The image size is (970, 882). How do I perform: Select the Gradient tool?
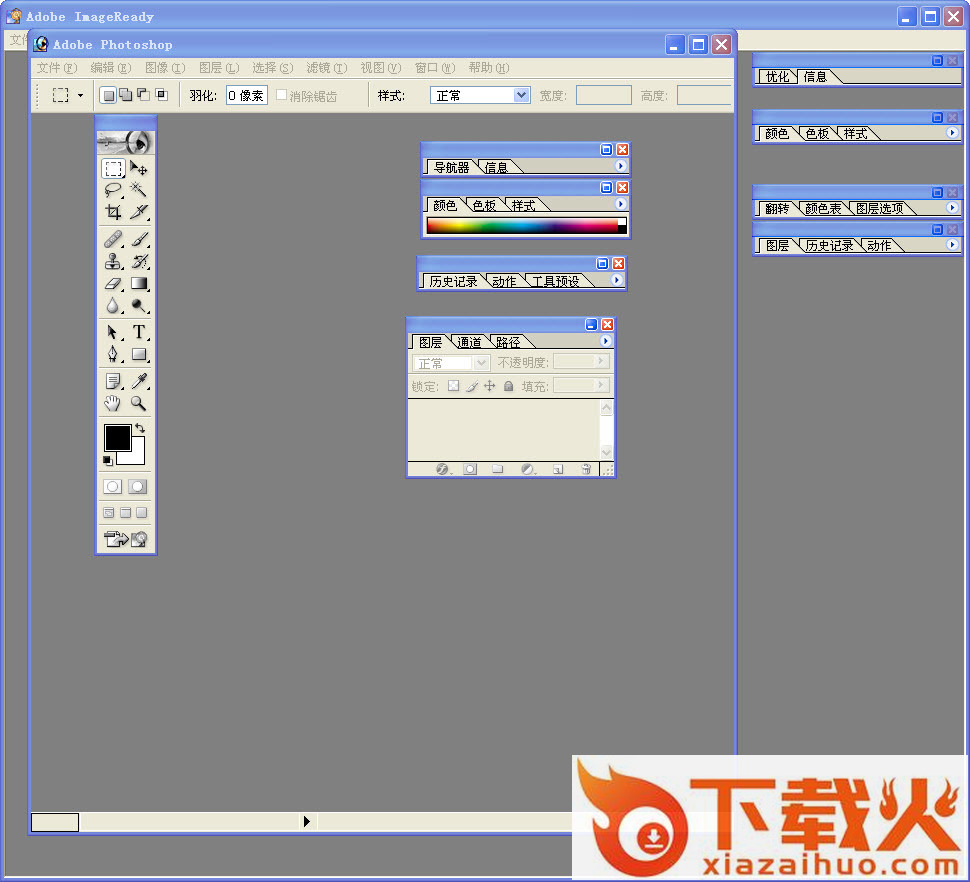pyautogui.click(x=139, y=283)
